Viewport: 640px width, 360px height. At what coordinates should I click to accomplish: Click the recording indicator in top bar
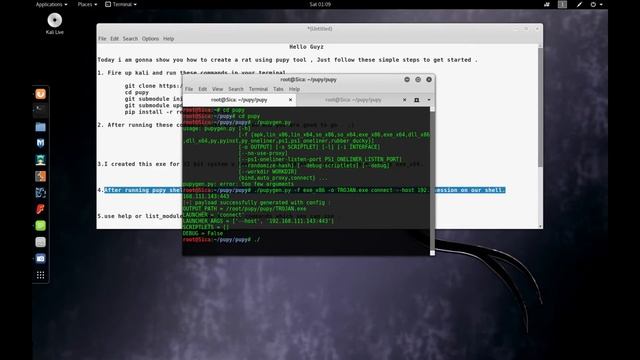(547, 4)
